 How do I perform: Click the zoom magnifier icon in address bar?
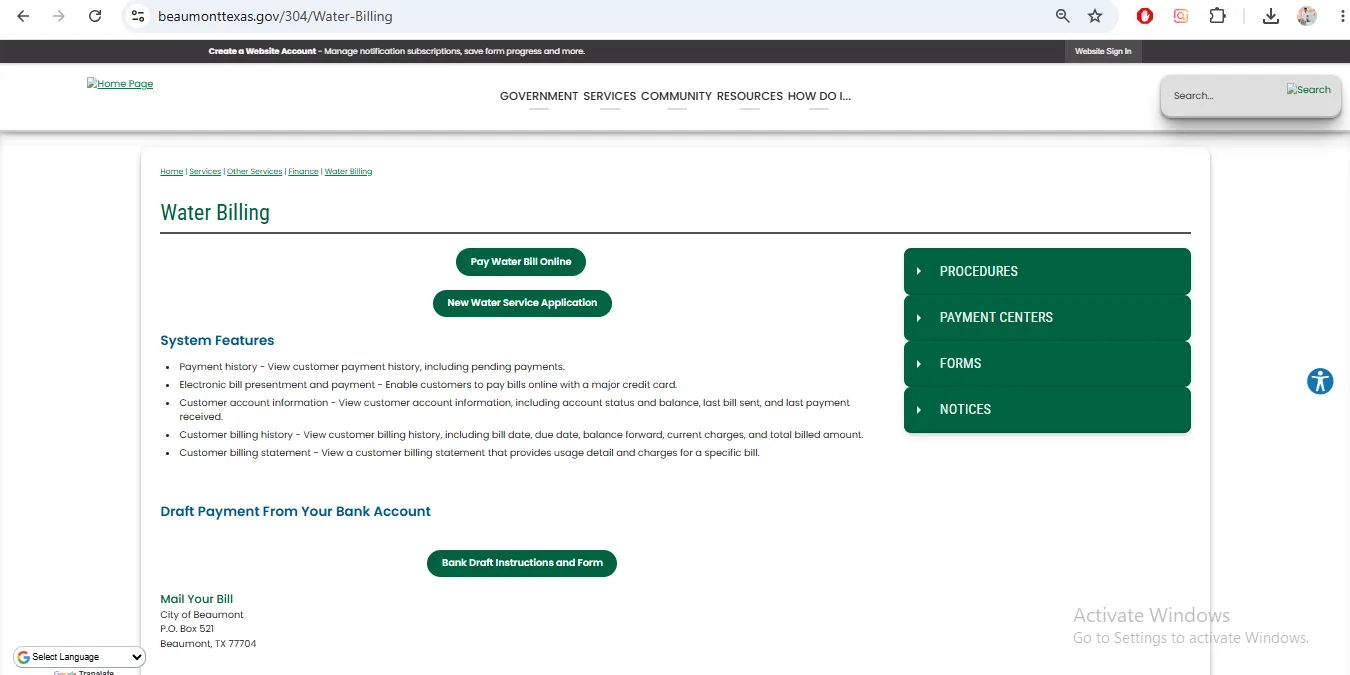click(x=1063, y=16)
